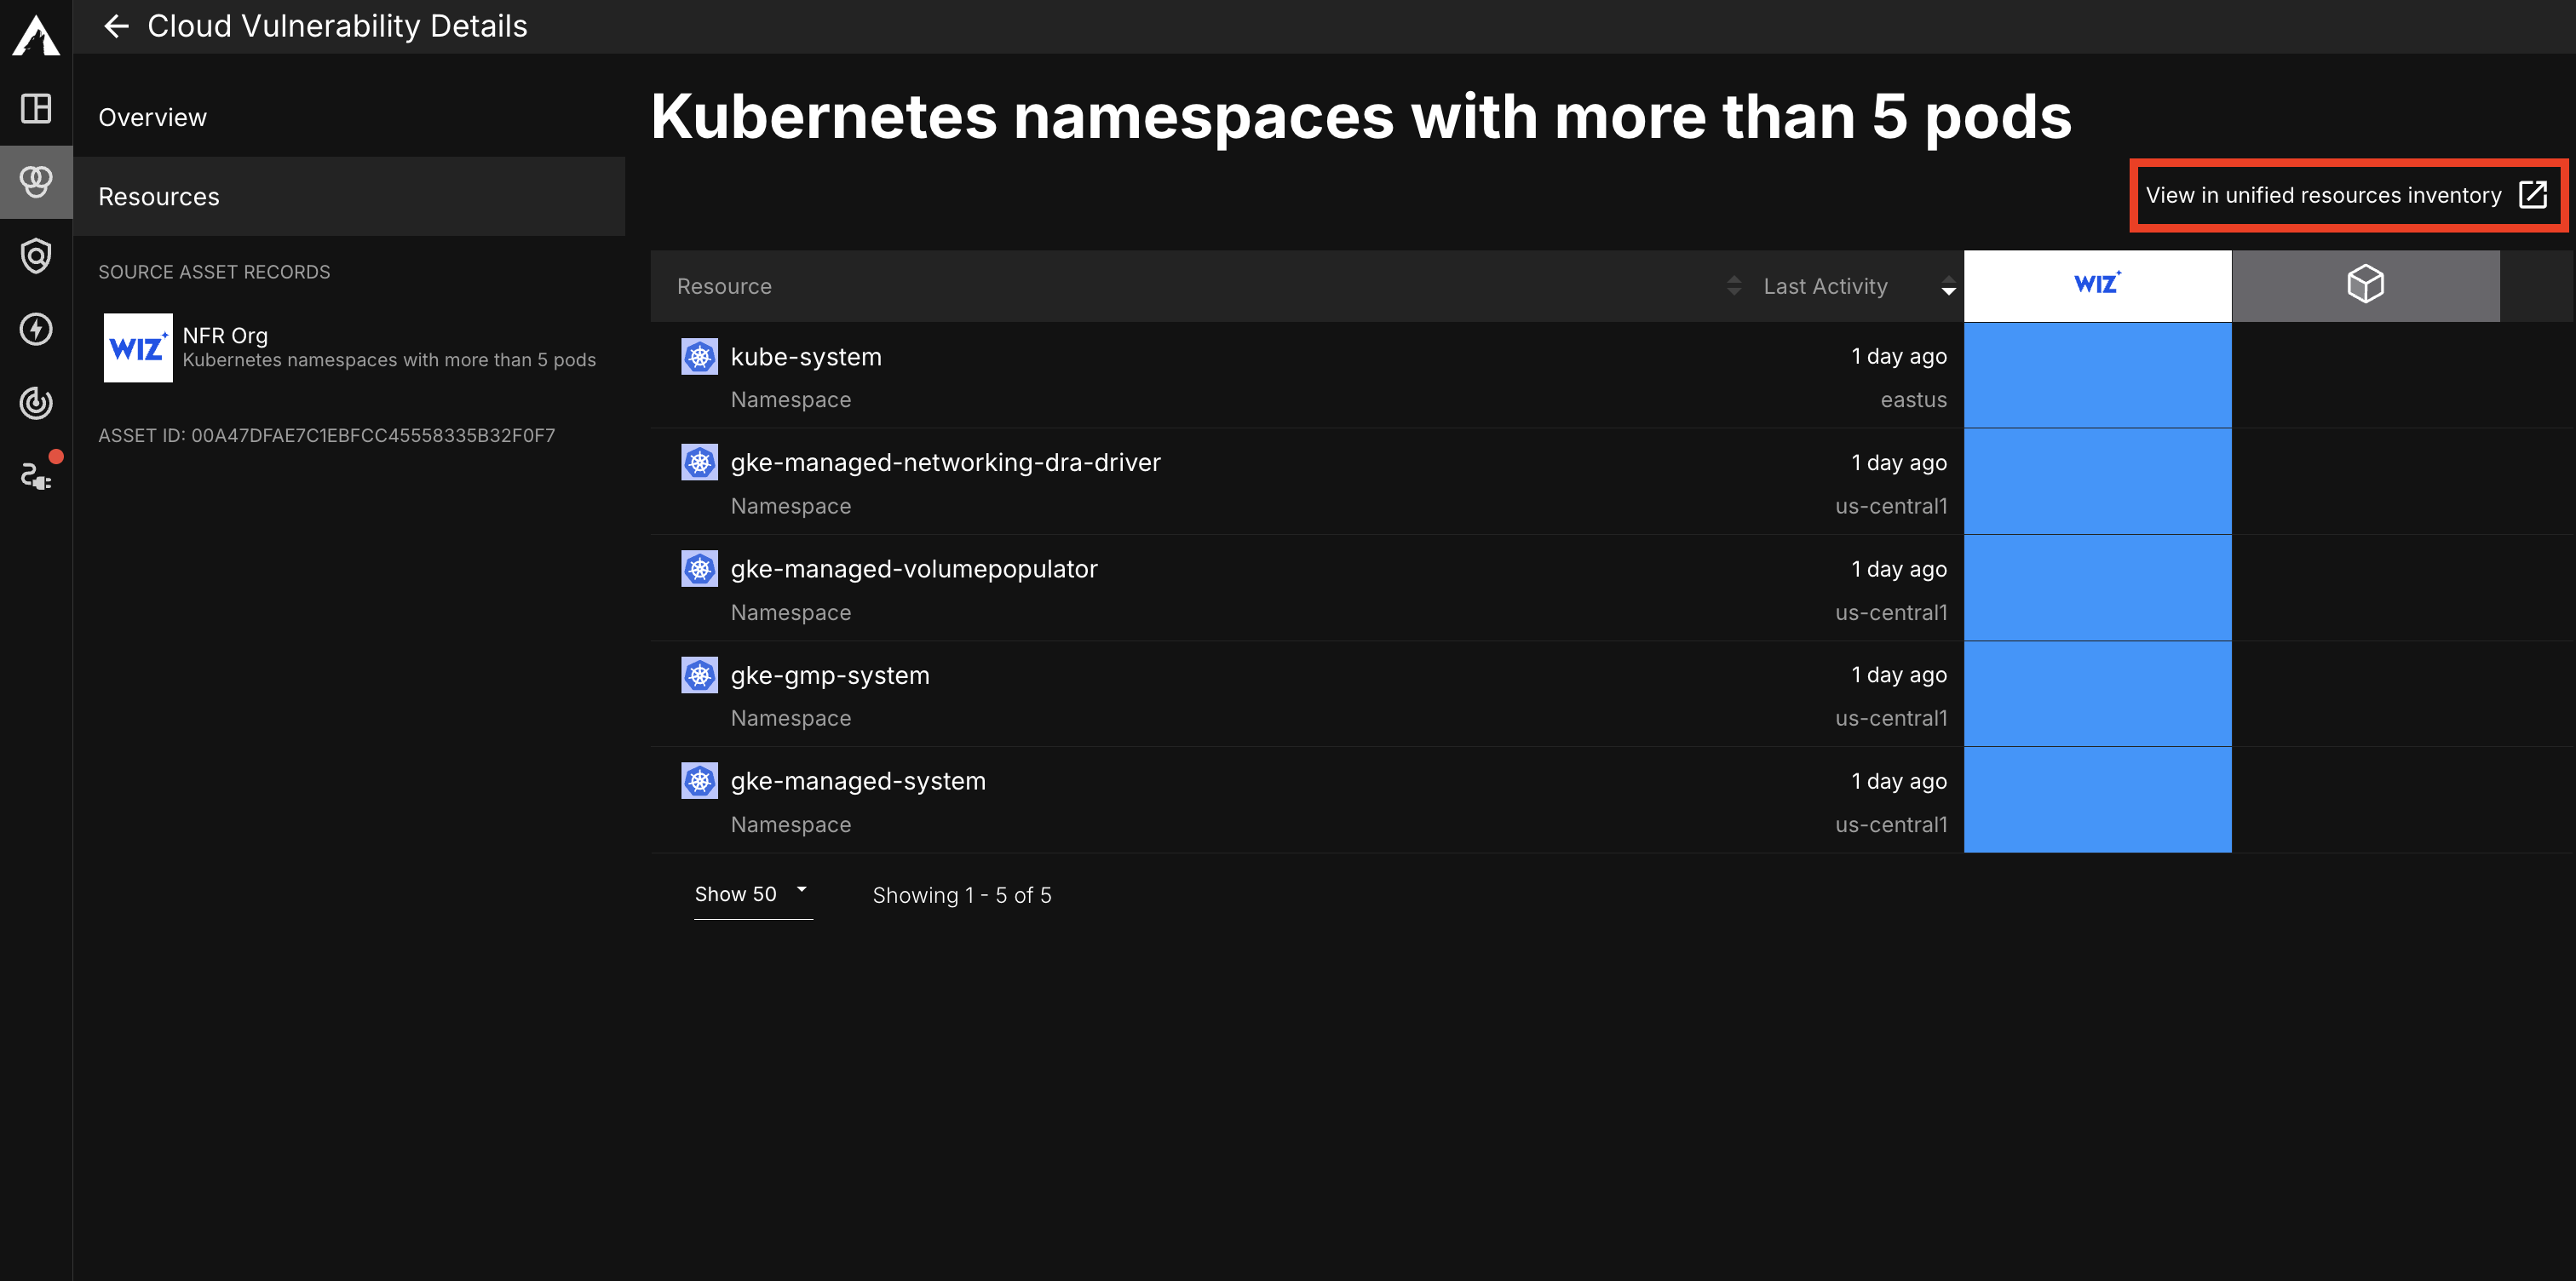Click the SOURCE ASSET RECORDS heading

(x=214, y=272)
